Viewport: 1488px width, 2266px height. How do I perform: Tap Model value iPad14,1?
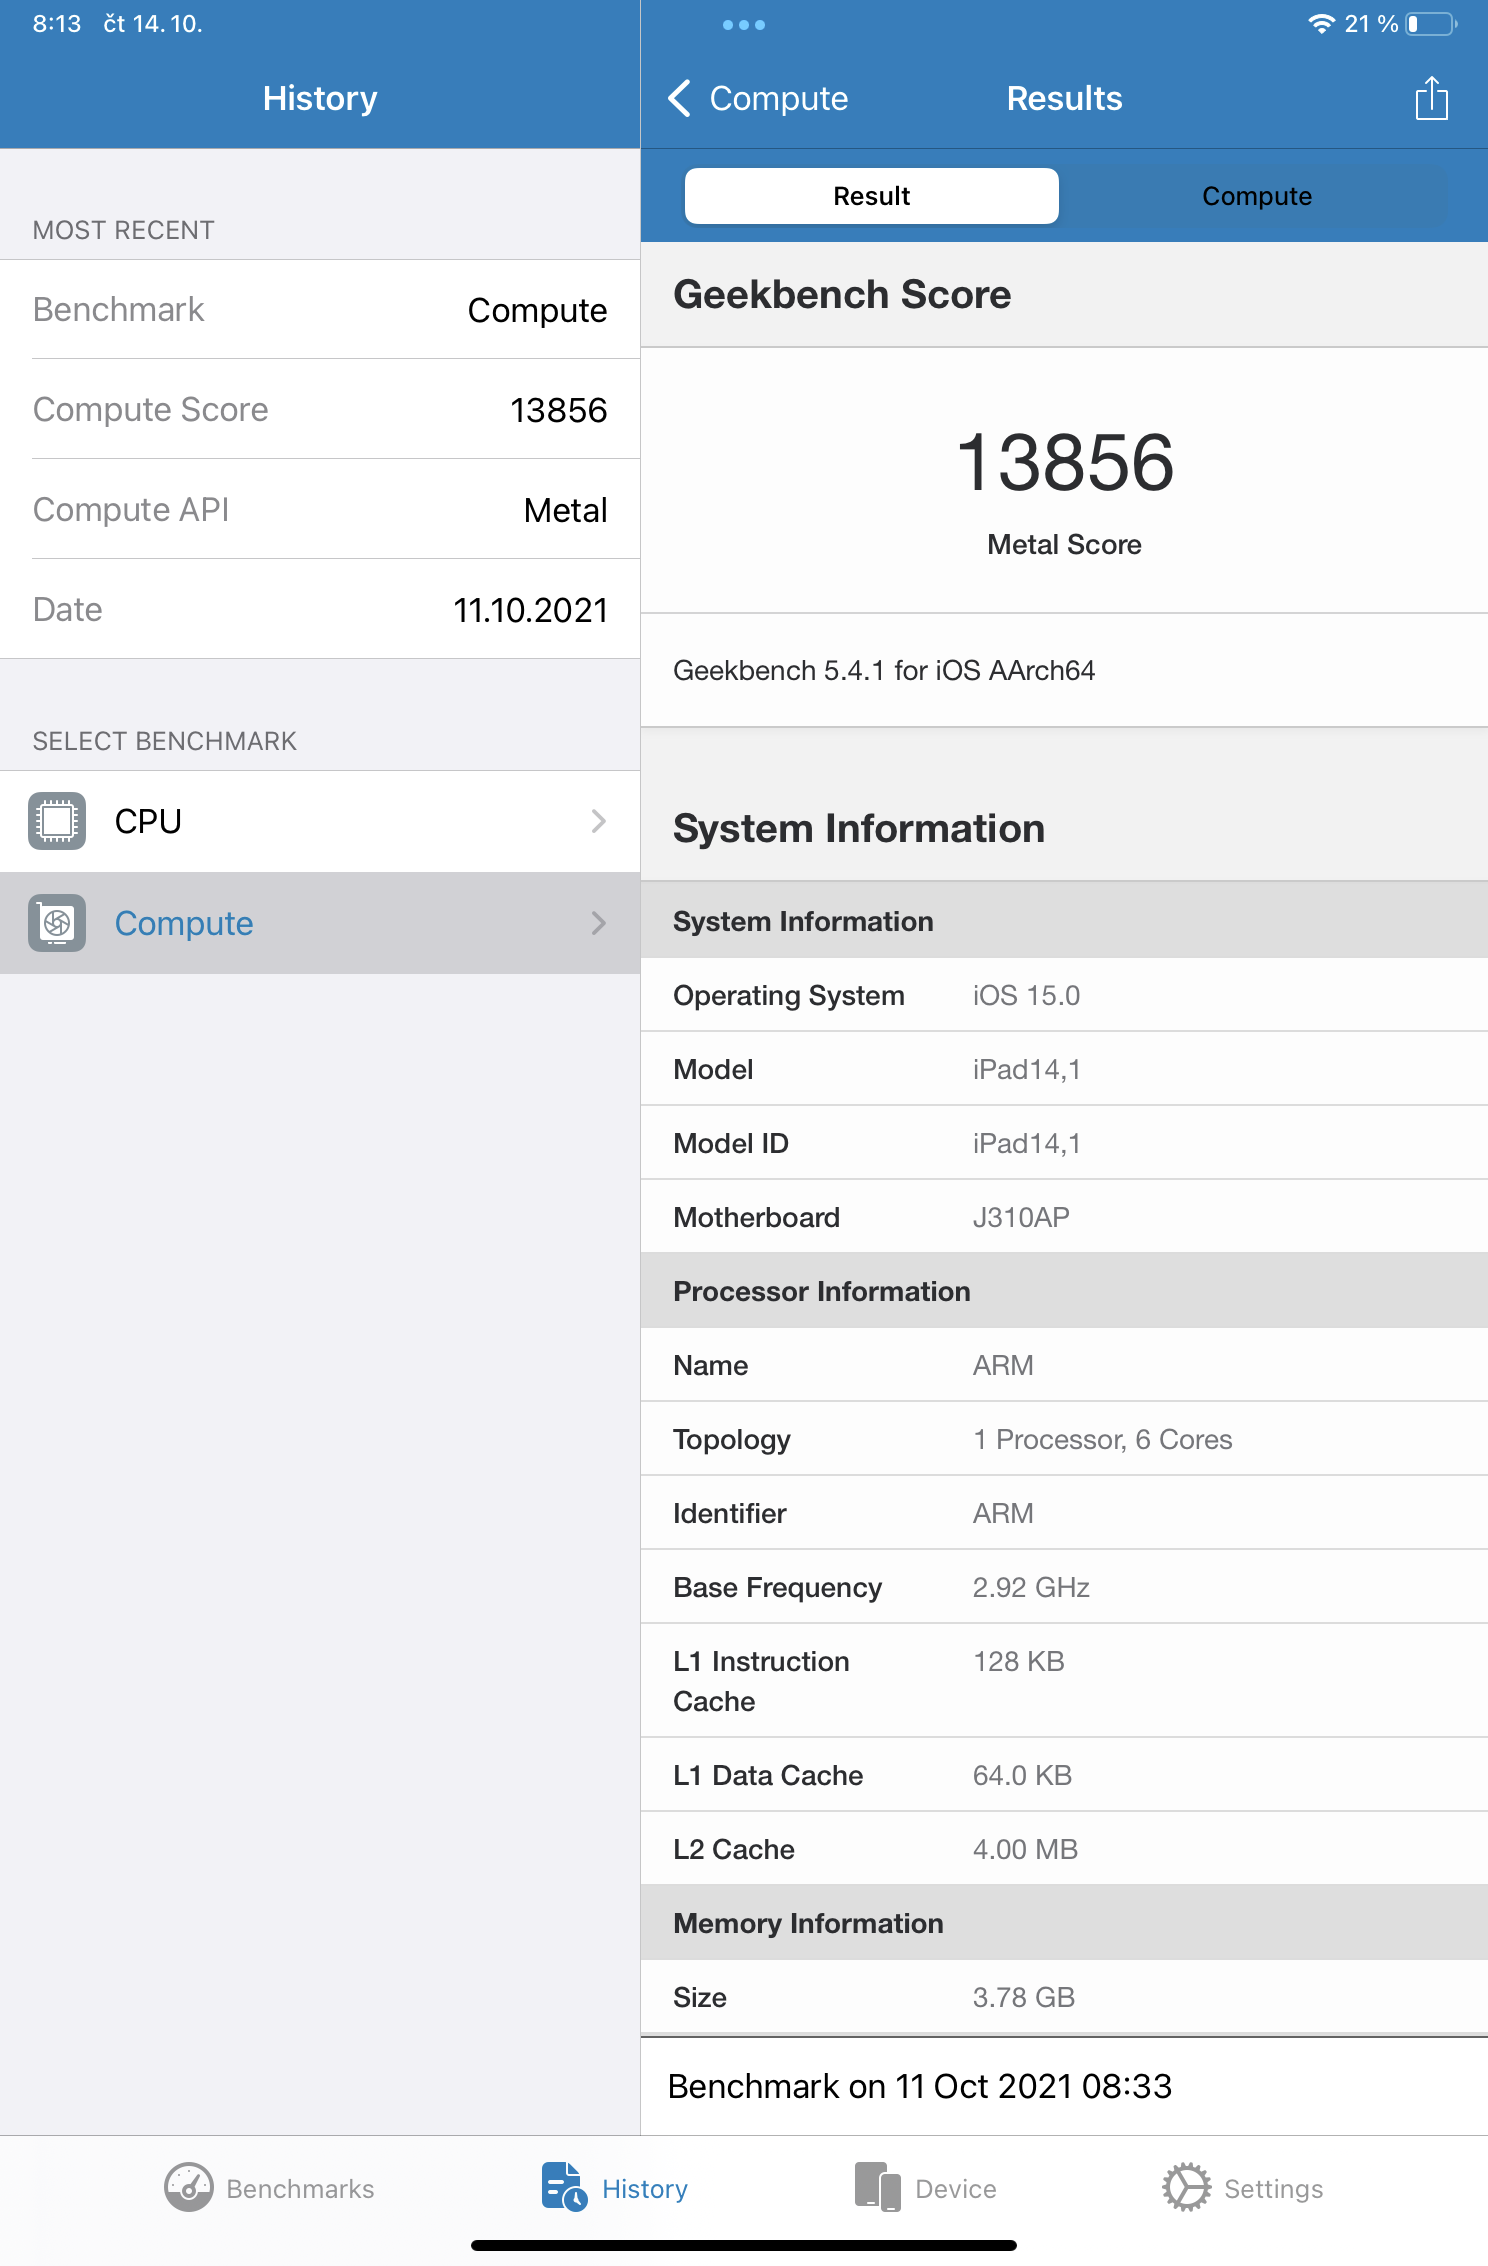point(1027,1069)
